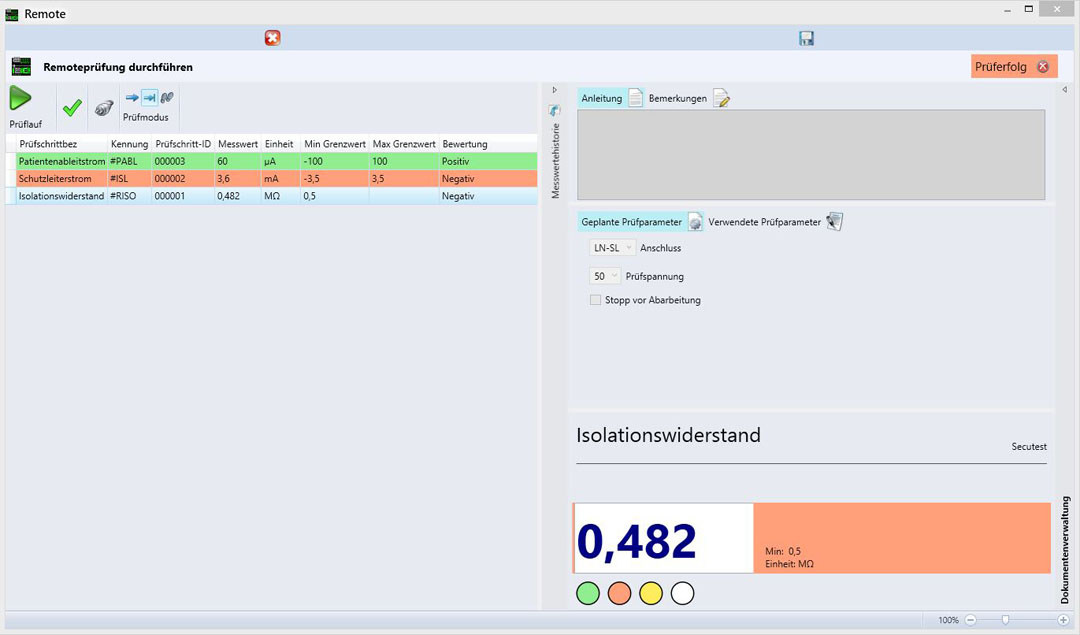This screenshot has height=635, width=1080.
Task: Click the floppy disk save icon
Action: pos(807,38)
